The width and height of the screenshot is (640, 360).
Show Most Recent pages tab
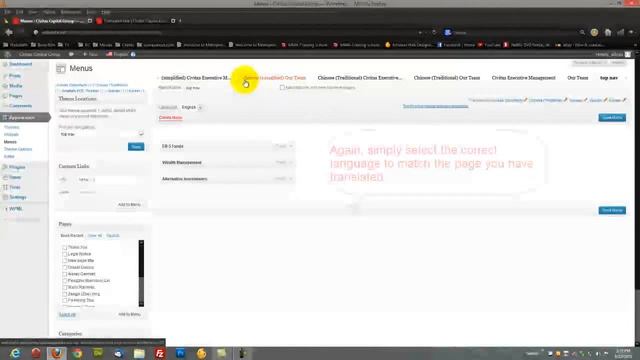pyautogui.click(x=72, y=236)
